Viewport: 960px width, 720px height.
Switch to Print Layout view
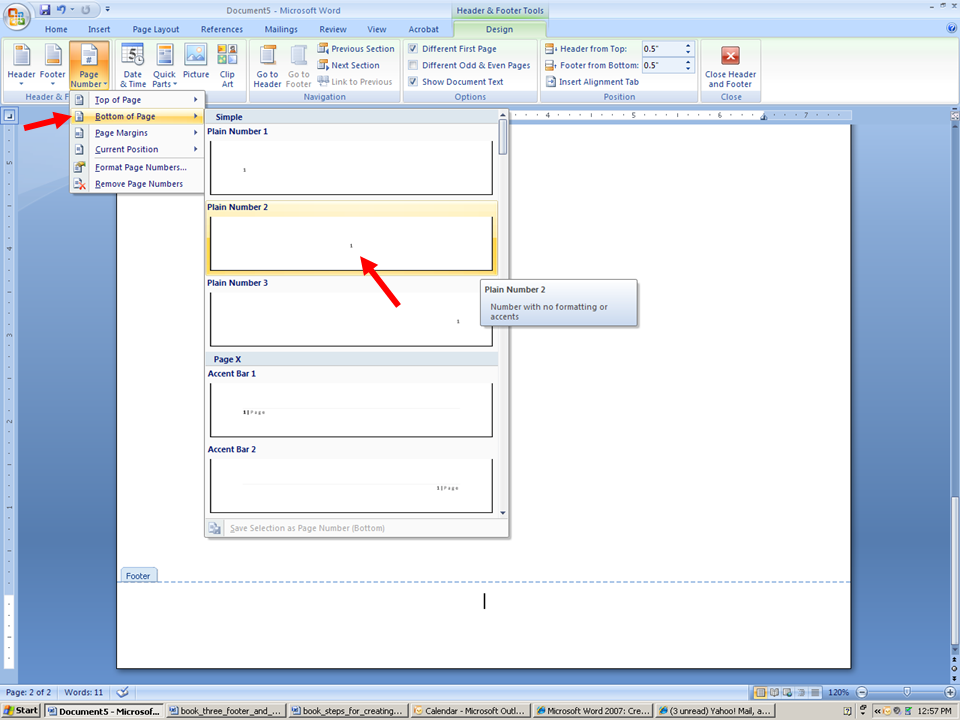tap(760, 692)
